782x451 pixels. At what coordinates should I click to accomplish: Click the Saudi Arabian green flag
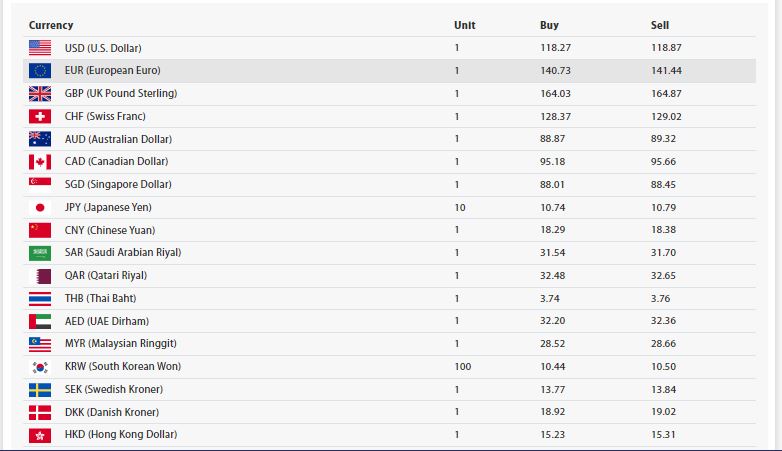(40, 253)
